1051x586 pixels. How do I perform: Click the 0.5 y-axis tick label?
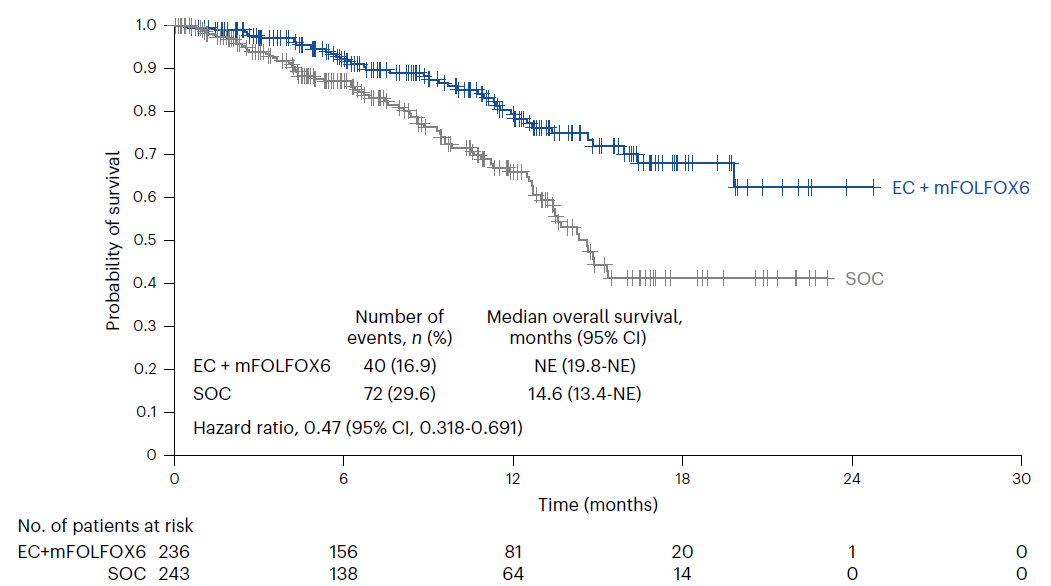145,240
